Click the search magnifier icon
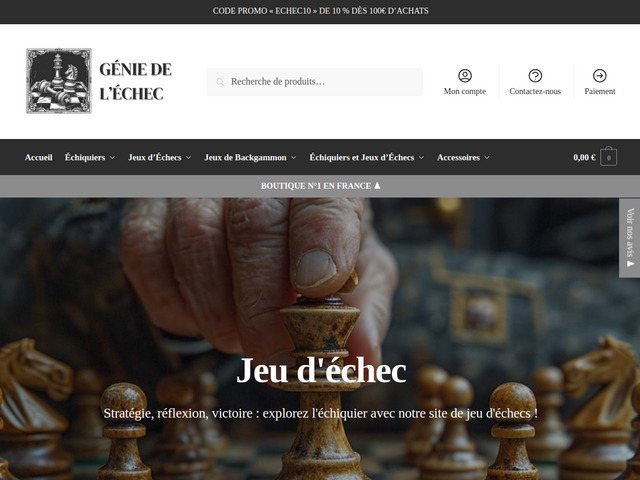Screen dimensions: 640x480 (220, 82)
